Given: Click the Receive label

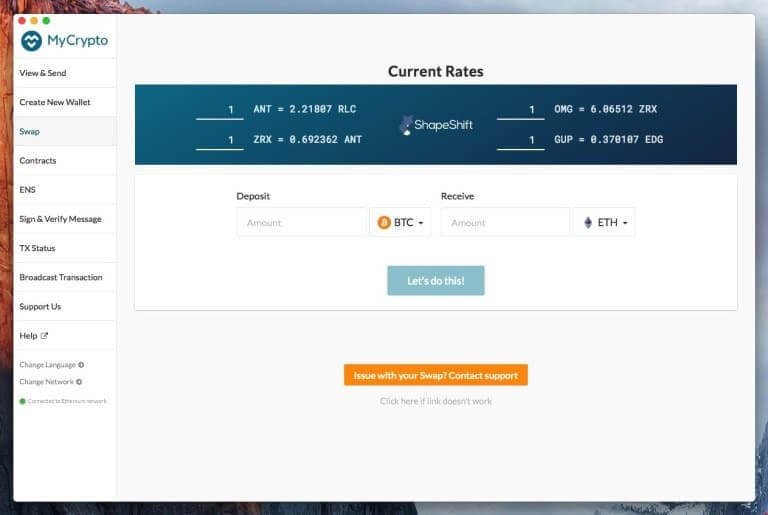Looking at the screenshot, I should 457,196.
